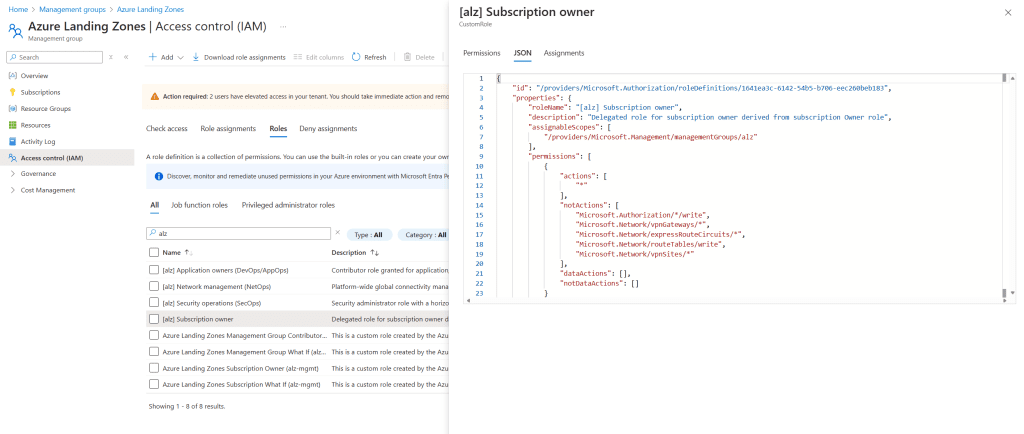Click the Activity Log icon
This screenshot has height=434, width=1024.
(x=13, y=141)
